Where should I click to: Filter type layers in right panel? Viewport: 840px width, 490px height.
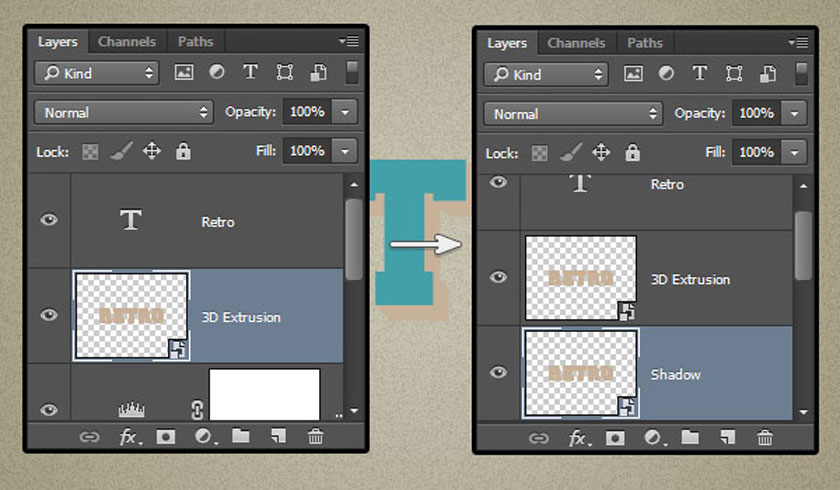(700, 73)
